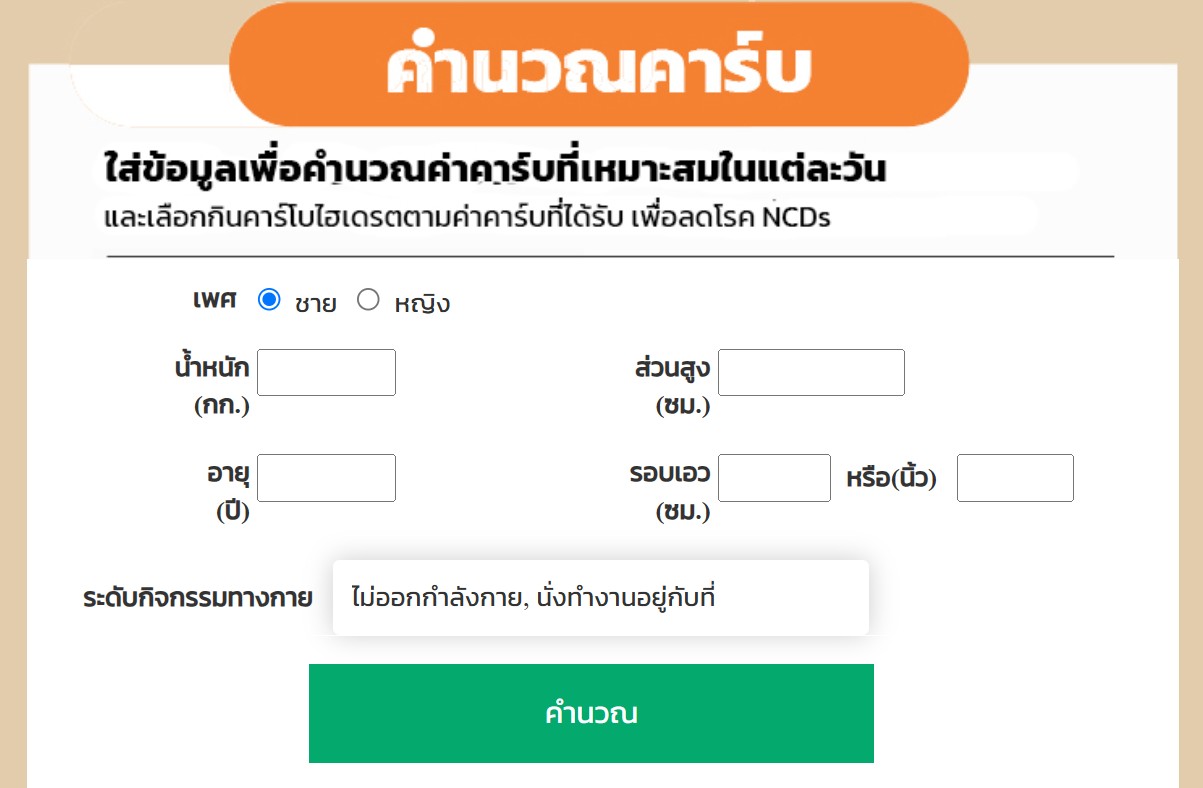
Task: Focus the รอบเอว (ซม.) input box
Action: click(774, 478)
